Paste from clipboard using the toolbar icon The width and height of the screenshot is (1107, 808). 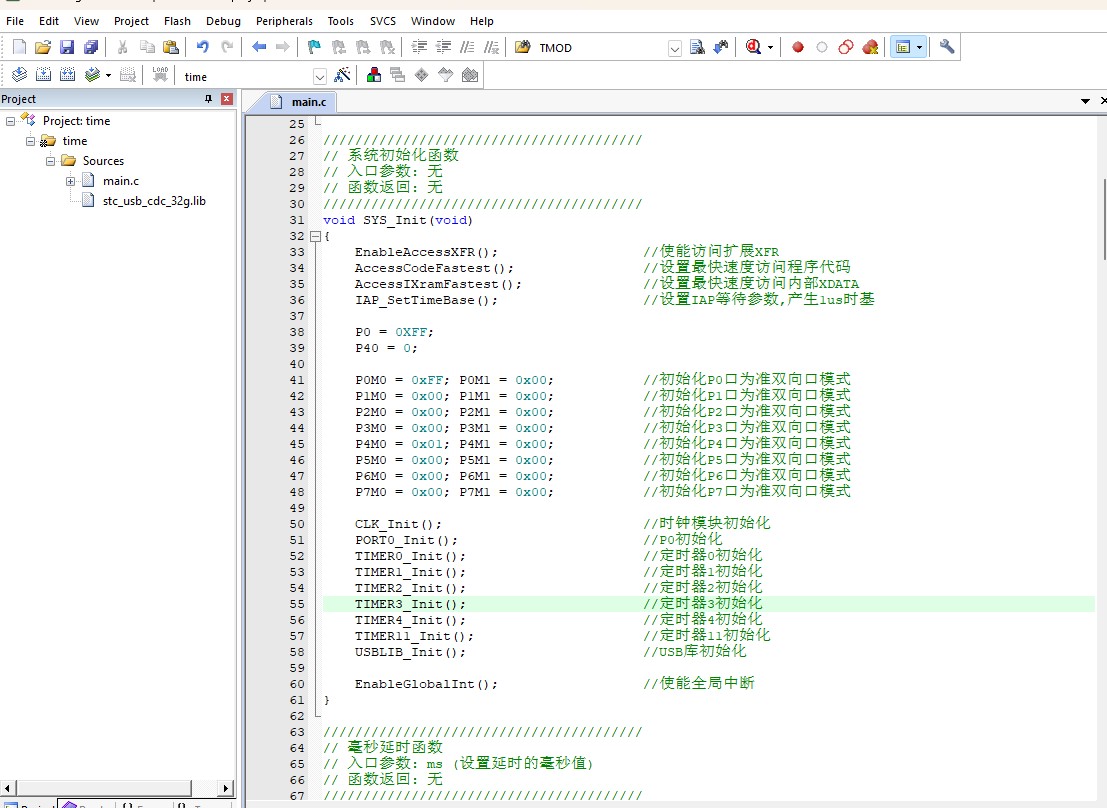coord(171,47)
